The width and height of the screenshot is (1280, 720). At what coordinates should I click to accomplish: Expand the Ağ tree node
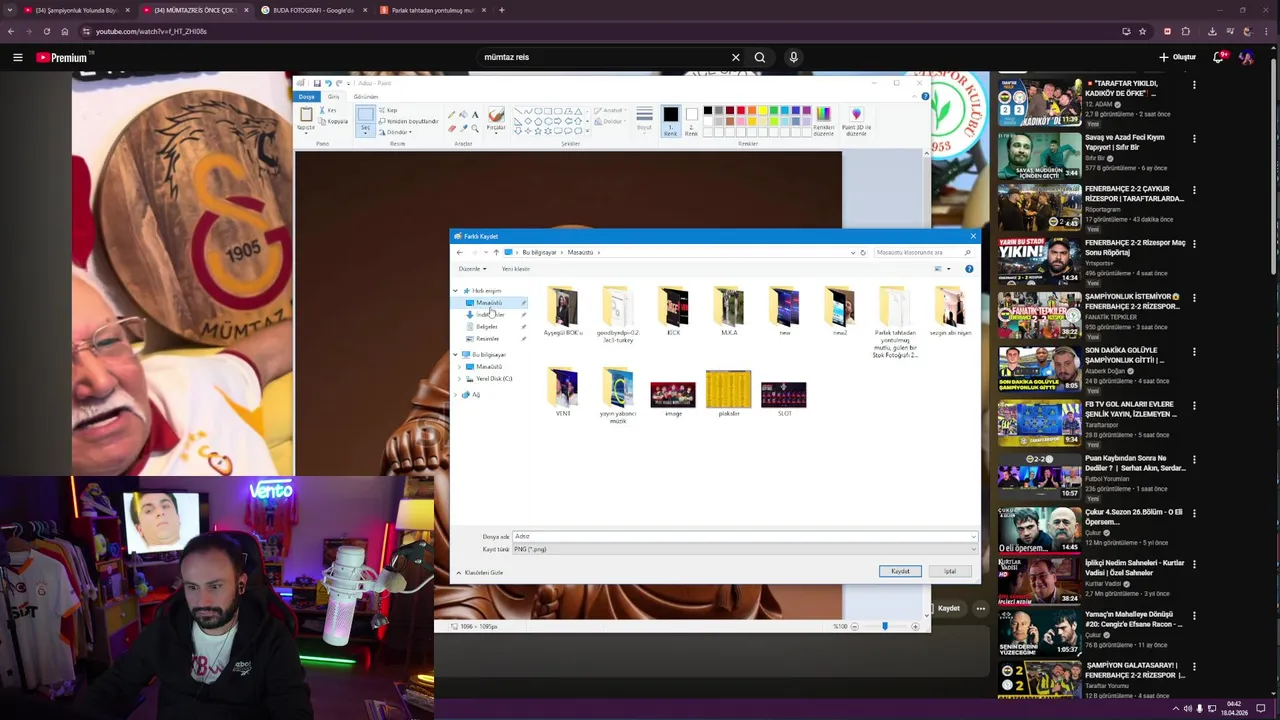coord(455,394)
